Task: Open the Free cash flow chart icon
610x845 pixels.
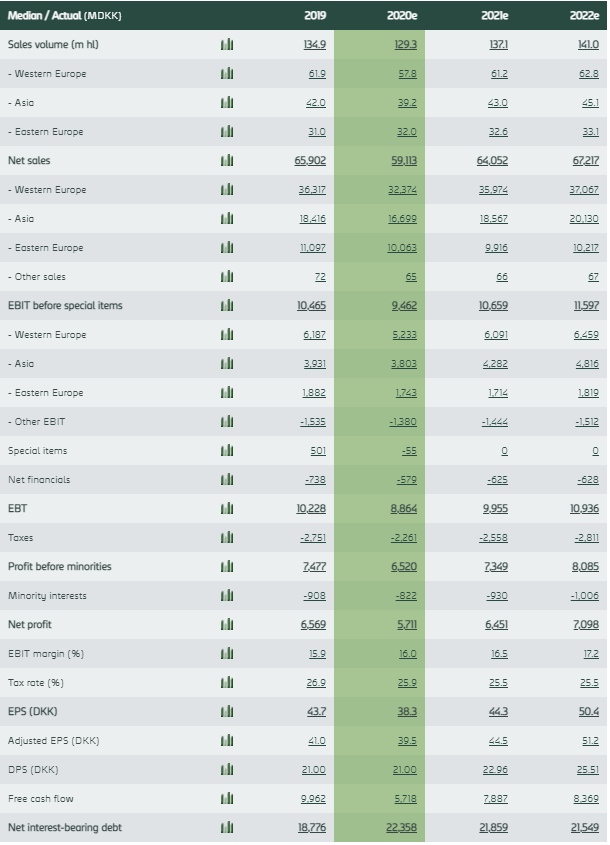Action: point(226,799)
